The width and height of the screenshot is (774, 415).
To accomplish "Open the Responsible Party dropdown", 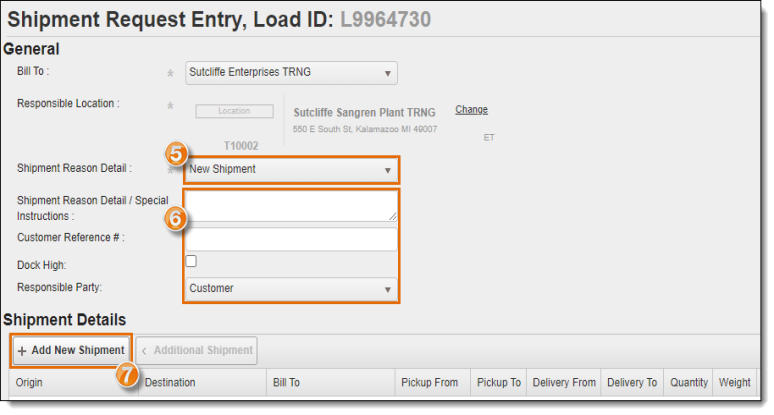I will [291, 289].
